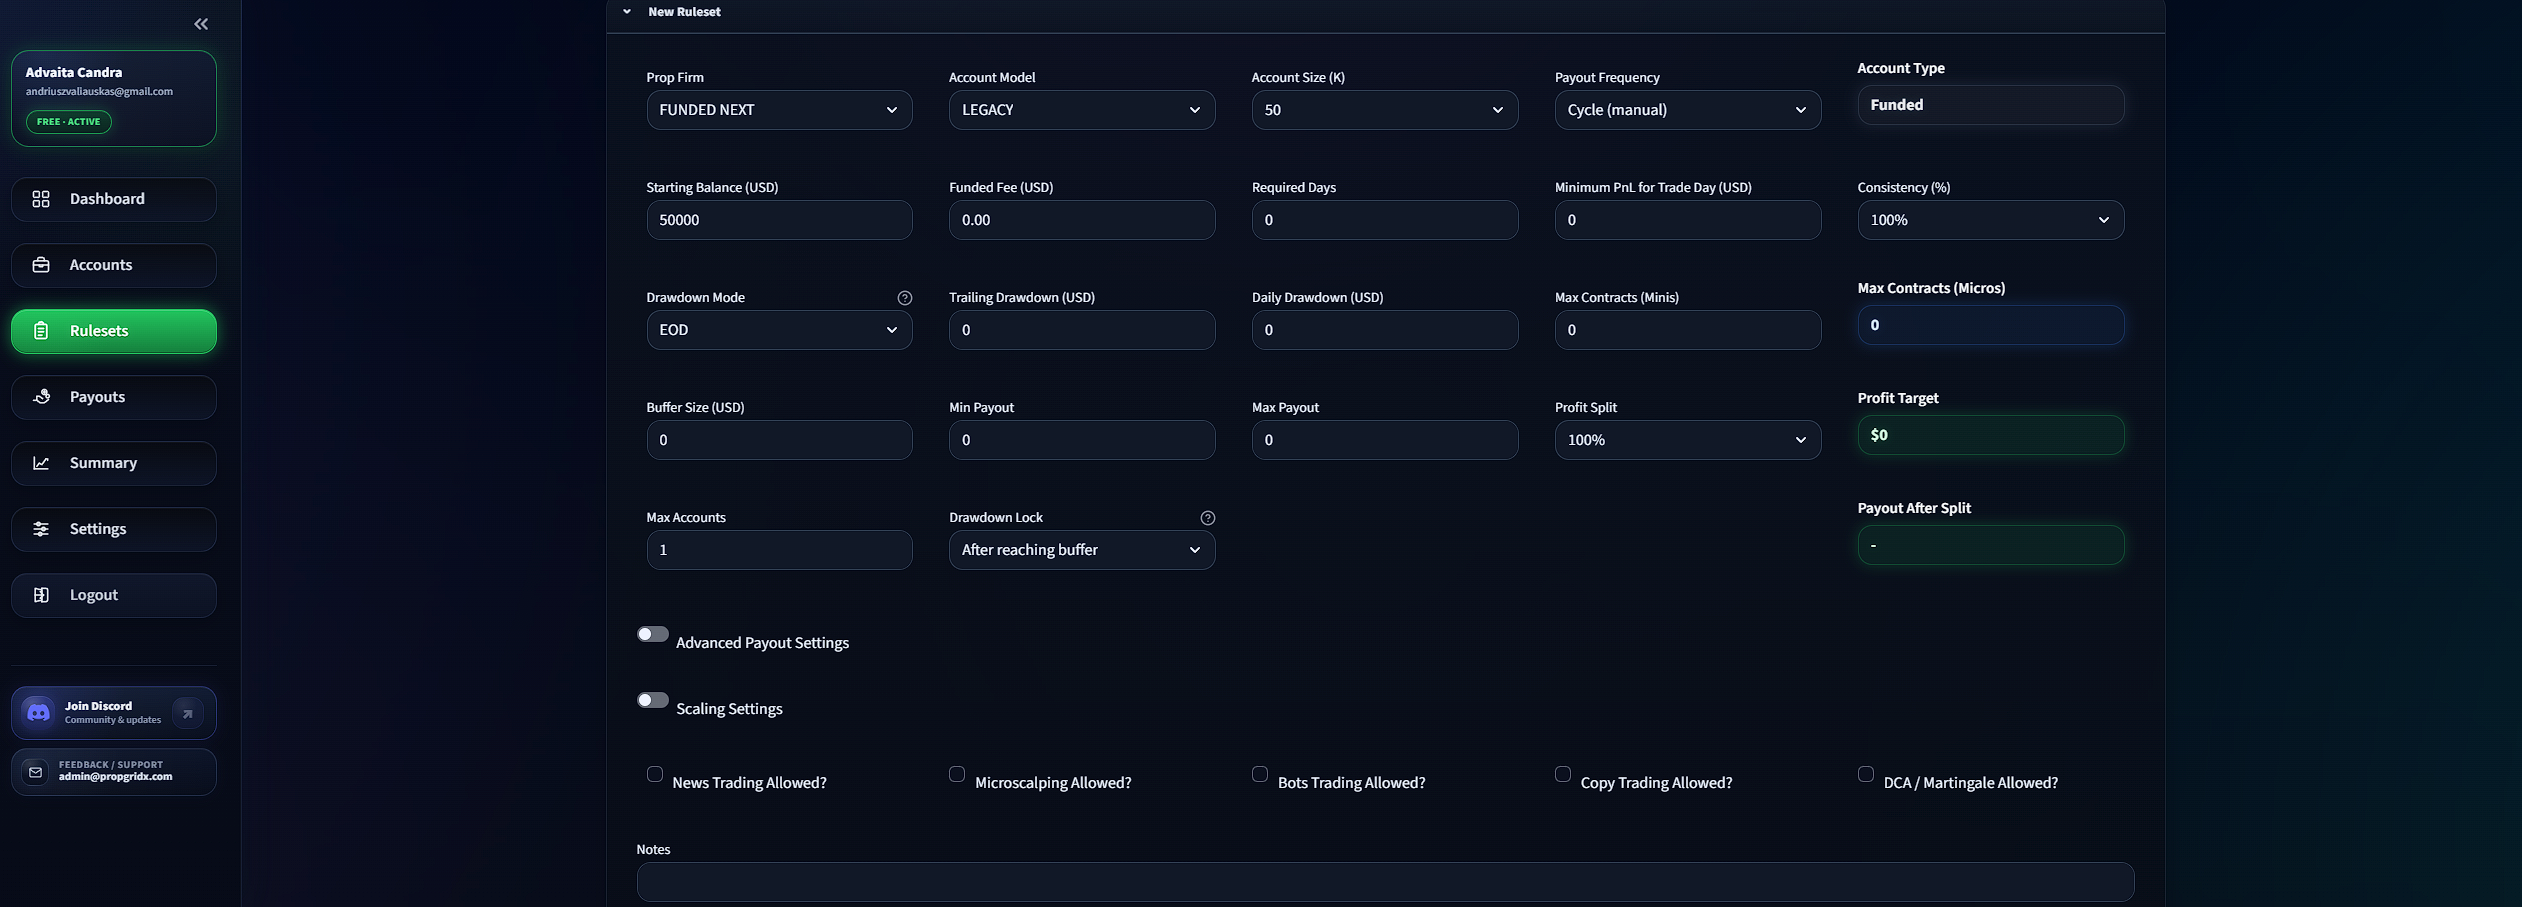Click the Accounts briefcase icon
Image resolution: width=2522 pixels, height=907 pixels.
click(x=41, y=265)
